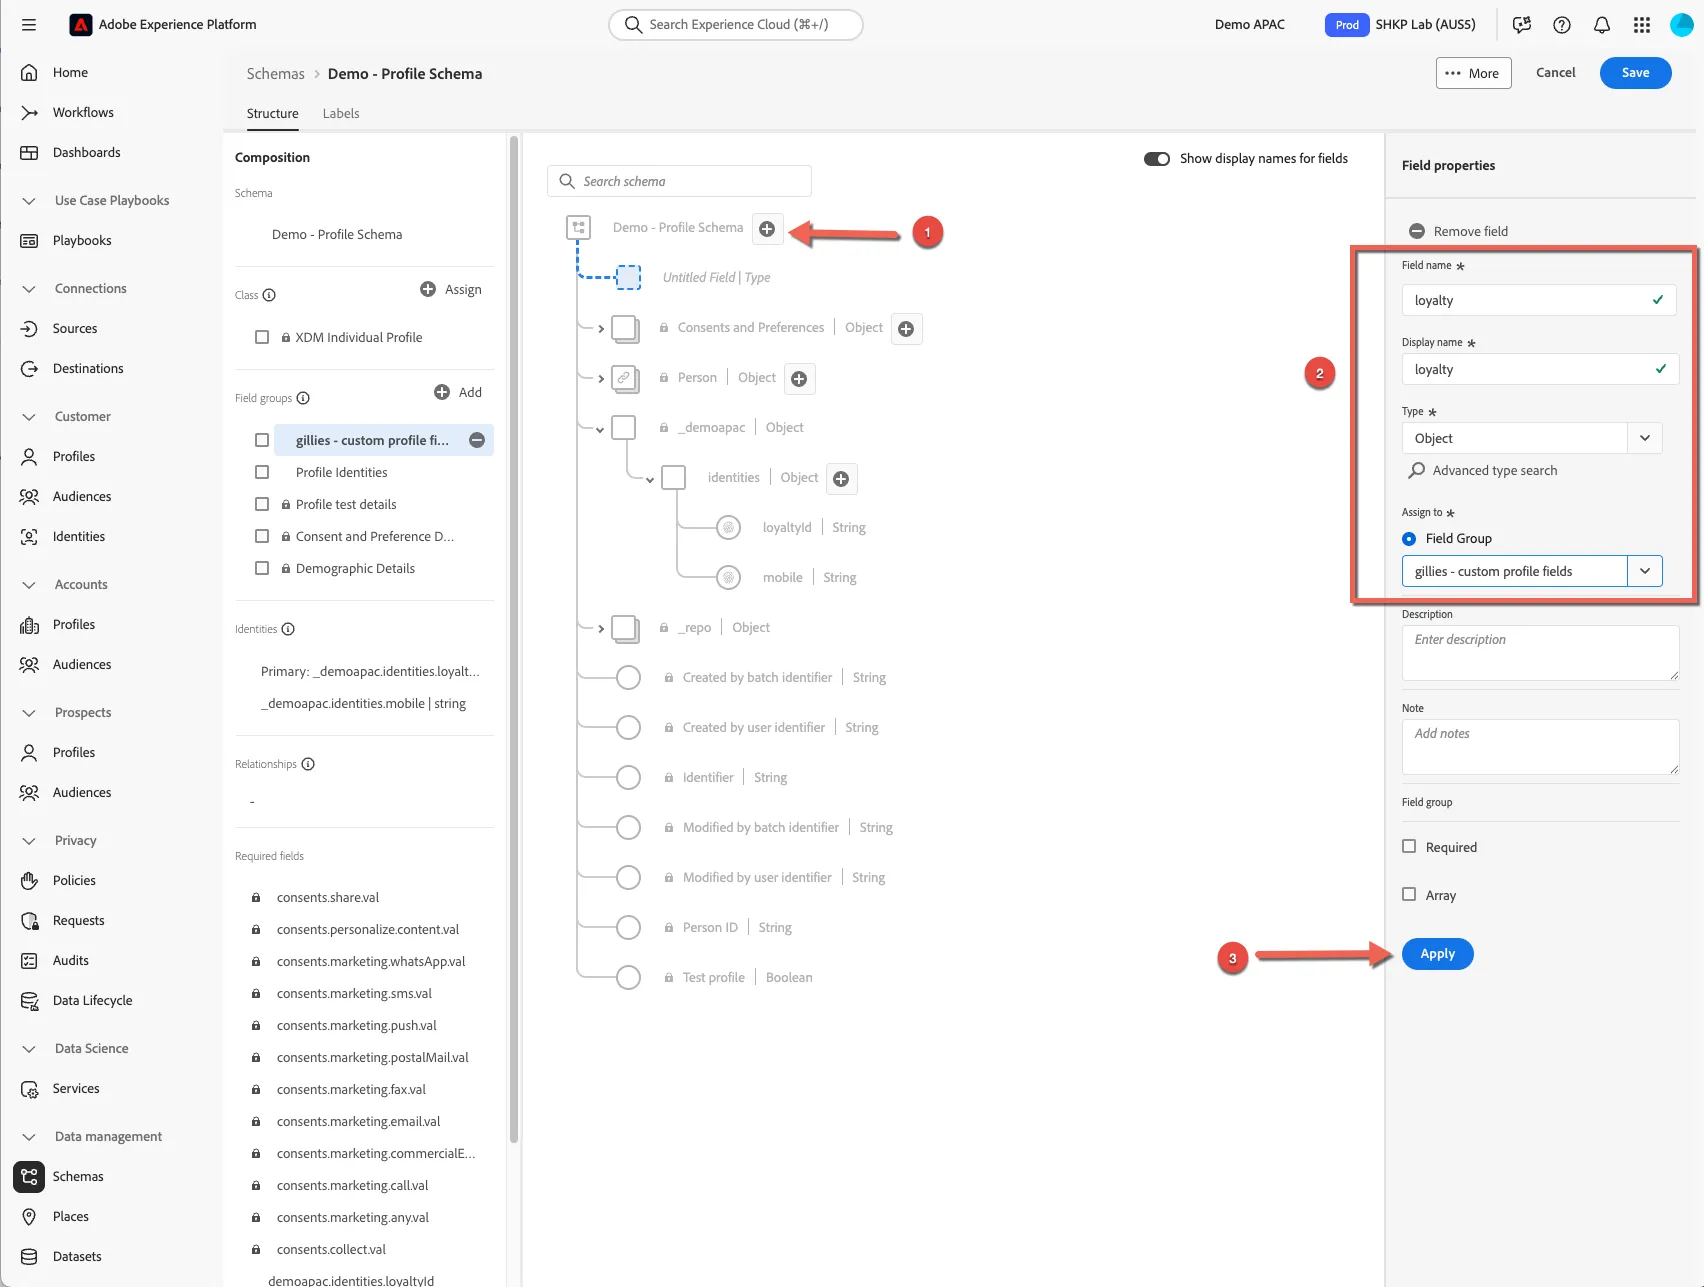This screenshot has height=1287, width=1704.
Task: Click the Enter description text area
Action: click(x=1540, y=653)
